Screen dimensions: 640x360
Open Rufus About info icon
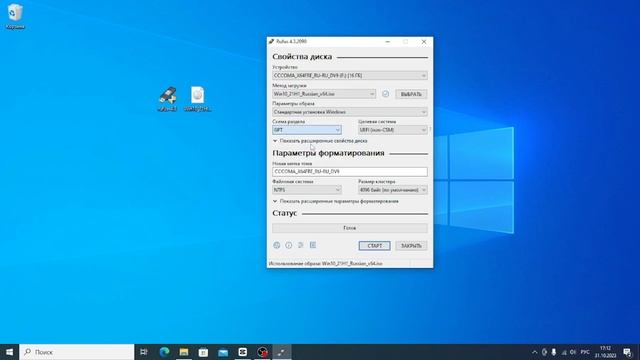coord(289,245)
